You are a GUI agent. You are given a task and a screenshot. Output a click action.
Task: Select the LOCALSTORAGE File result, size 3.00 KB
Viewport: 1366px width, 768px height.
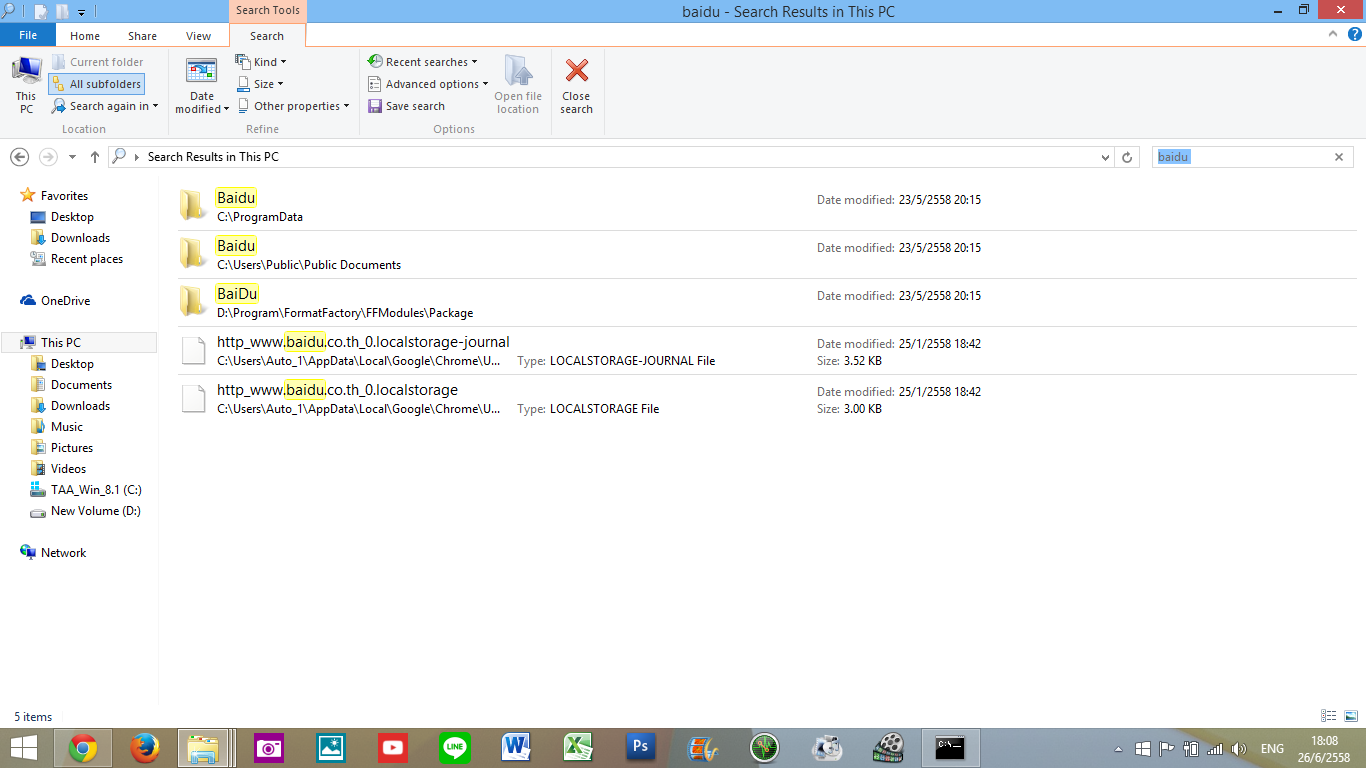tap(767, 399)
